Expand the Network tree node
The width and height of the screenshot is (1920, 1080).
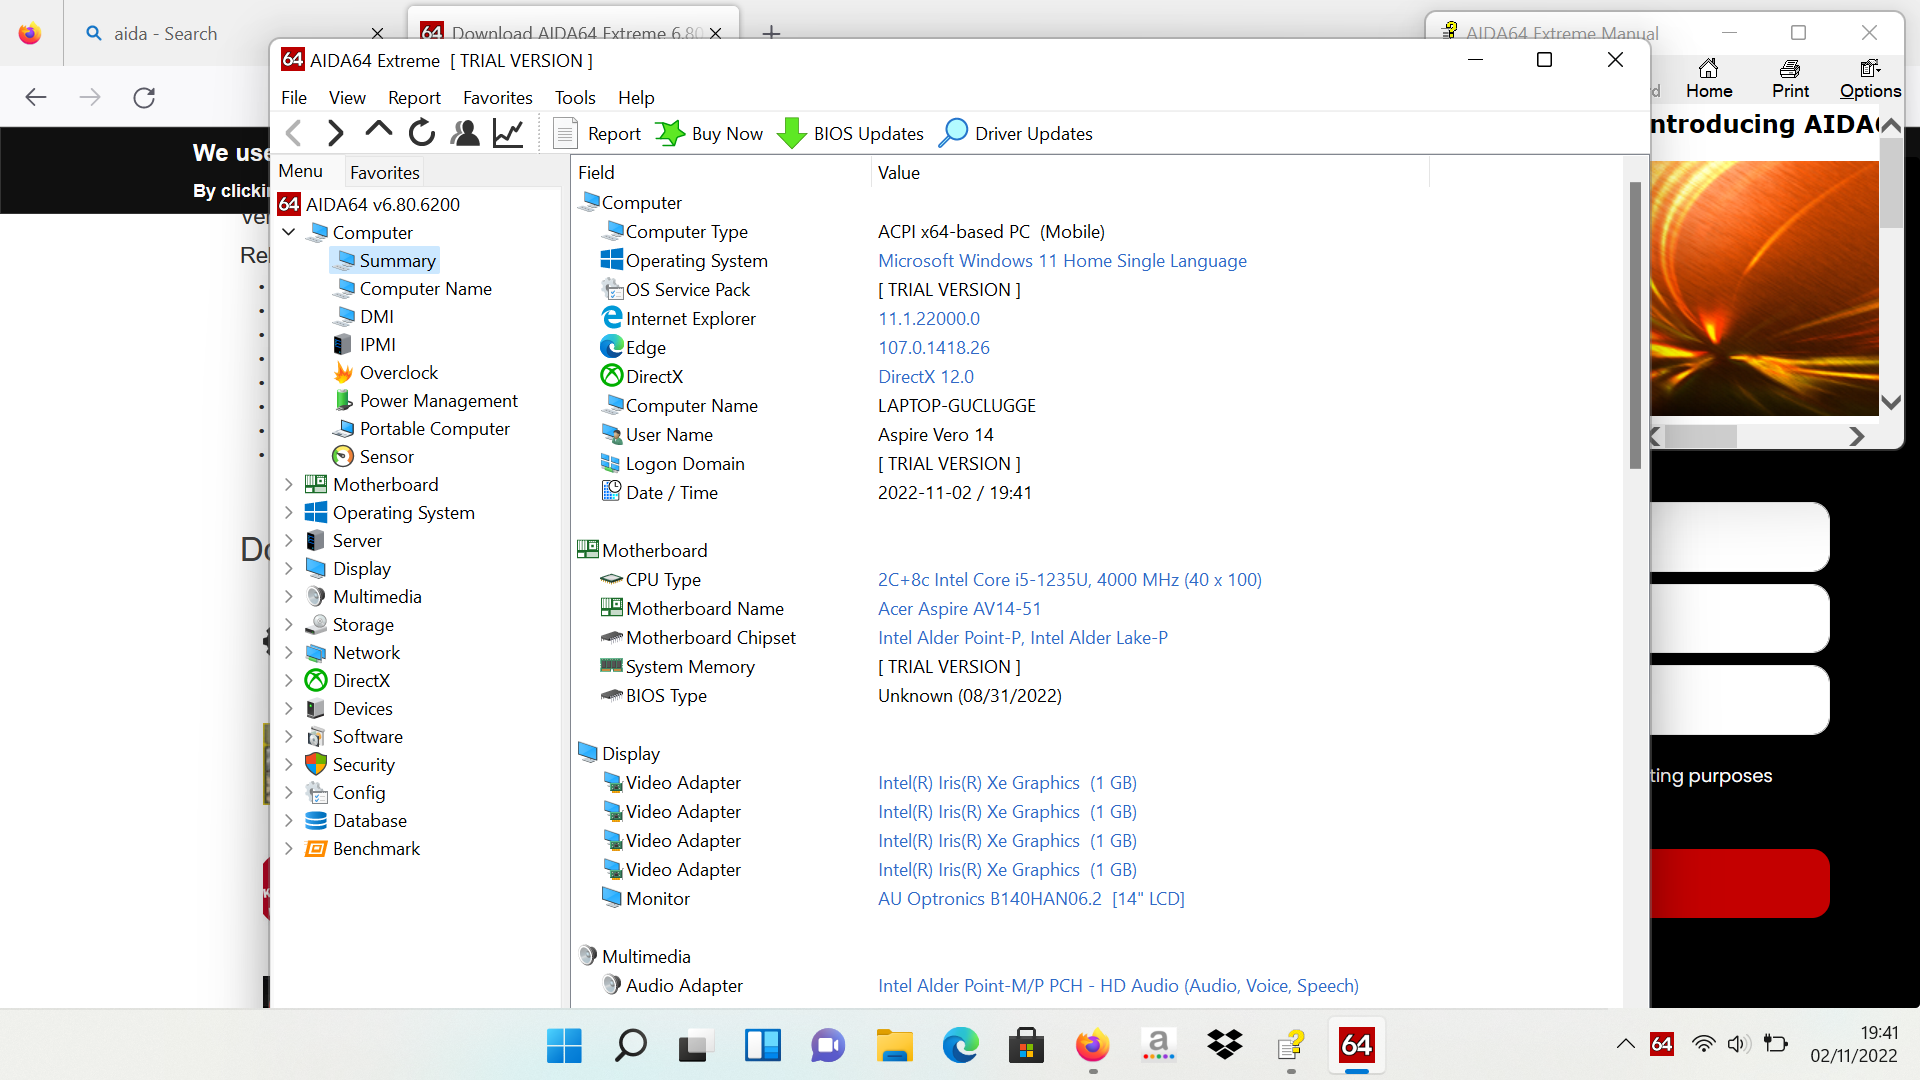point(289,652)
